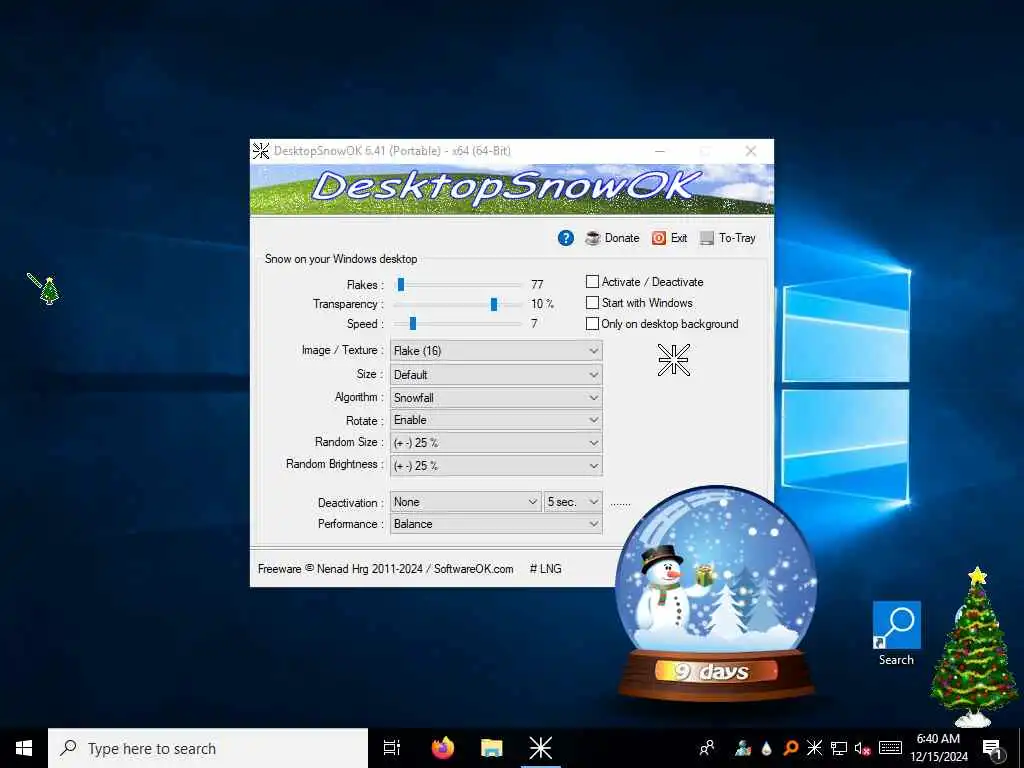Click the DesktopSnowOK banner image
Image resolution: width=1024 pixels, height=768 pixels.
[512, 189]
